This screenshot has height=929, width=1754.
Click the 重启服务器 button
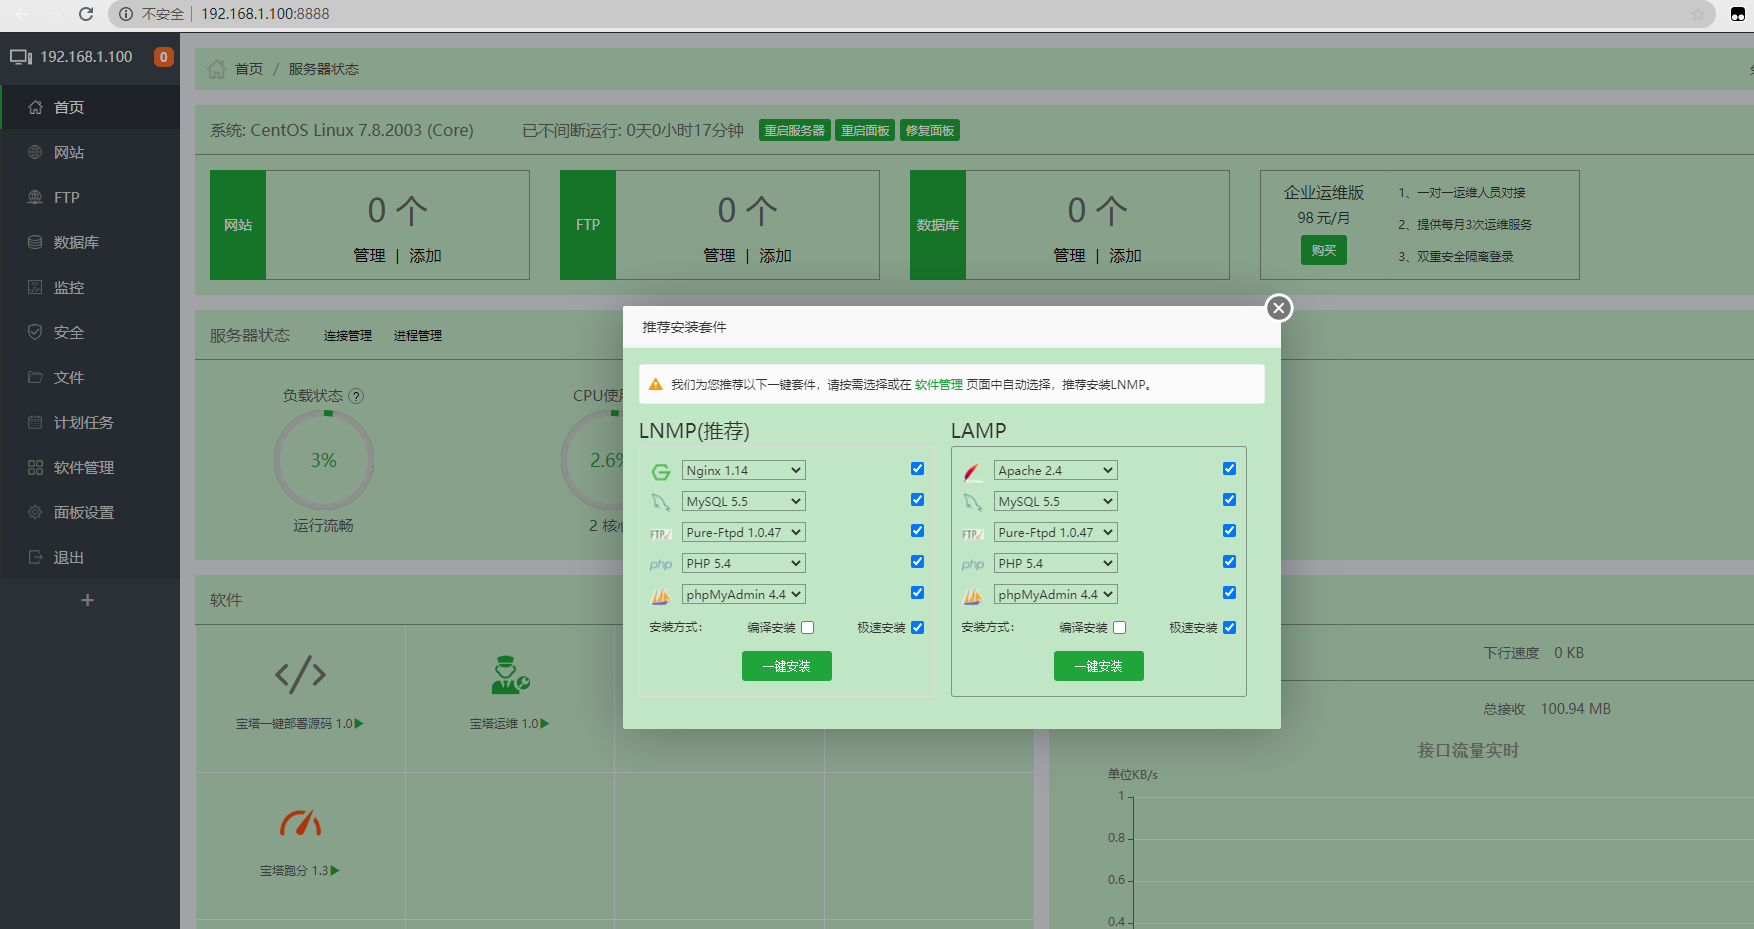(x=795, y=131)
